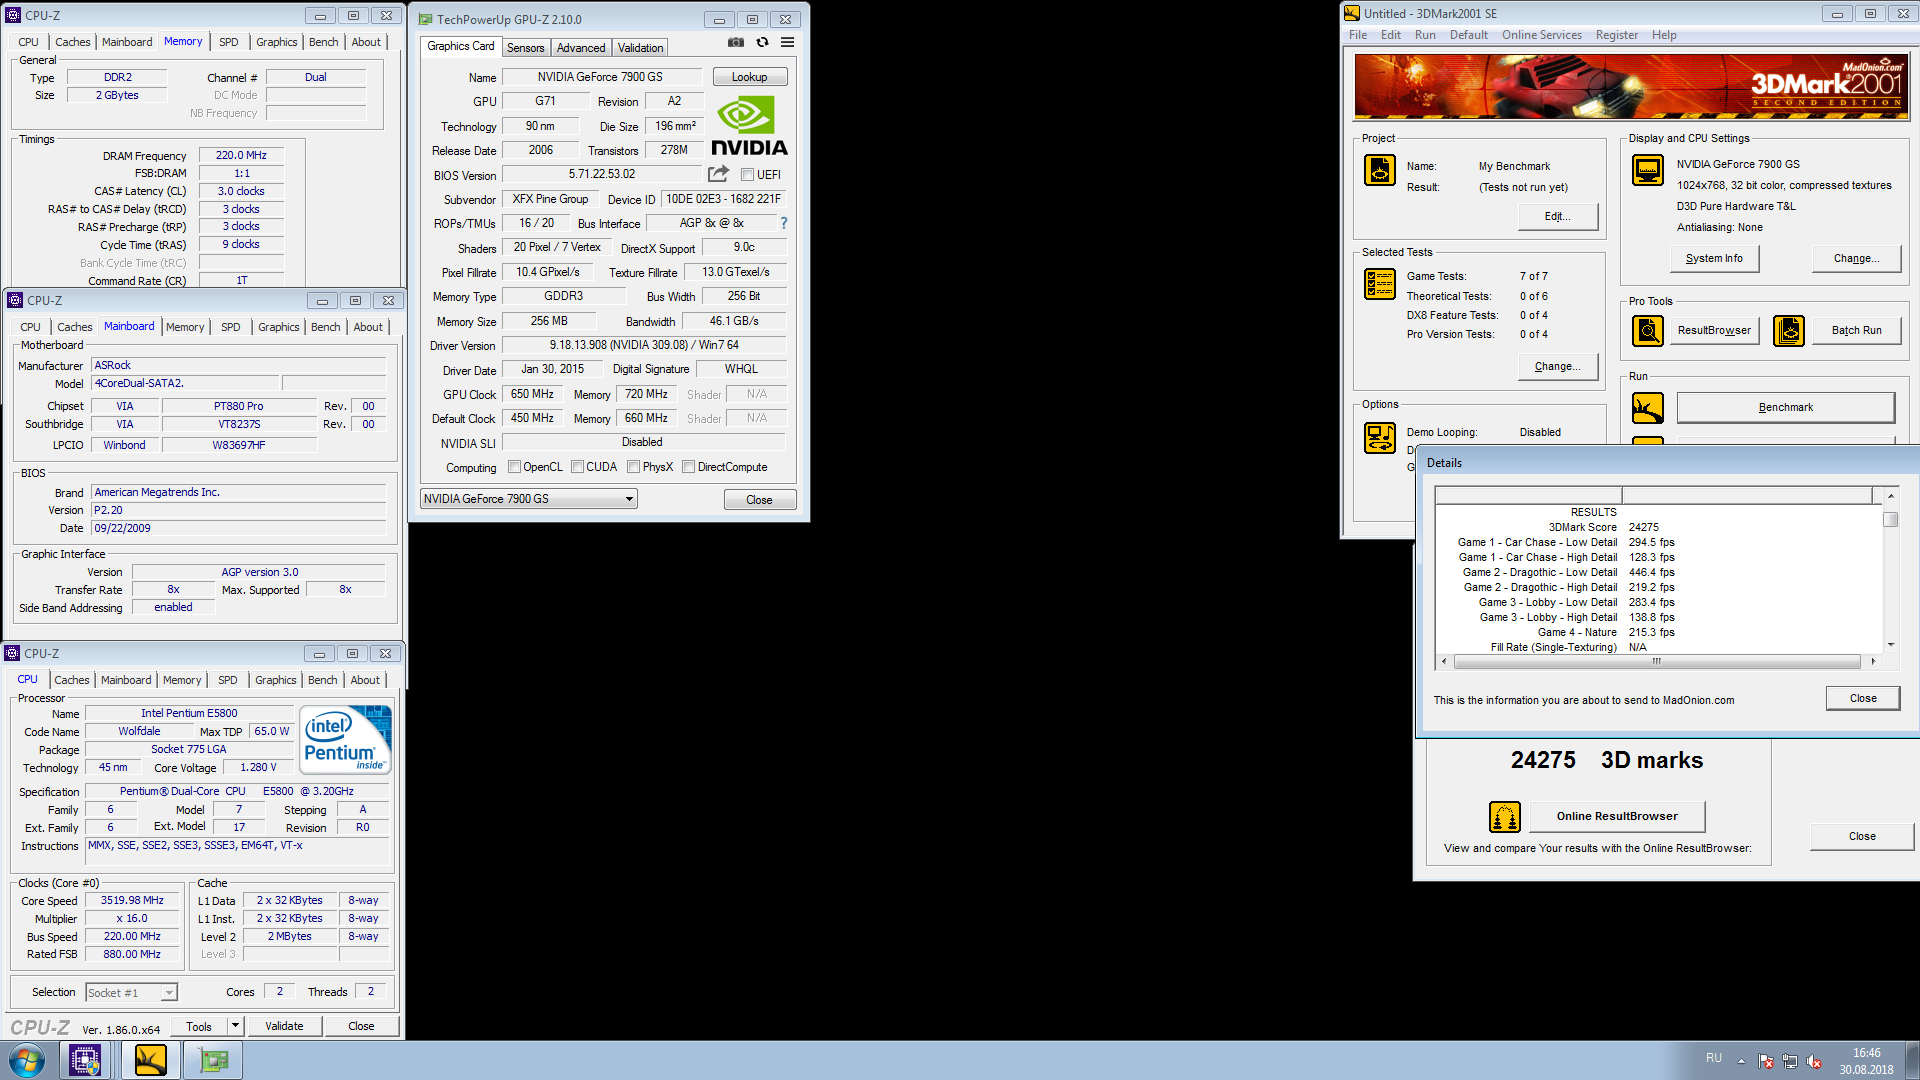Open the Graphics tab in middle CPU-Z window
Viewport: 1920px width, 1080px height.
point(278,327)
